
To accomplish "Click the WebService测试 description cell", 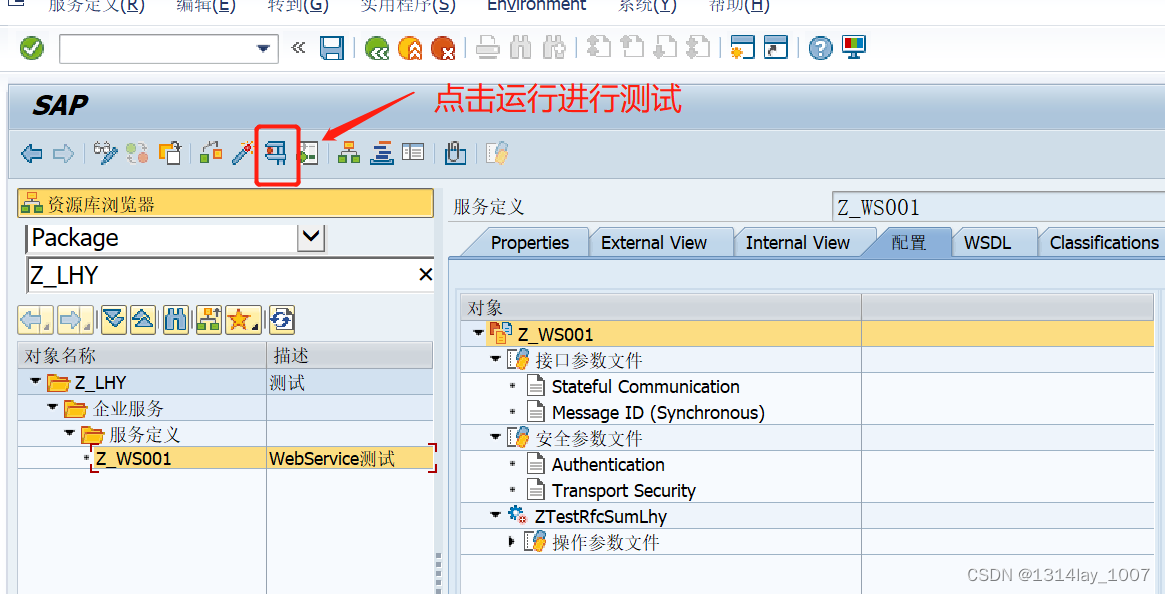I will pyautogui.click(x=350, y=459).
